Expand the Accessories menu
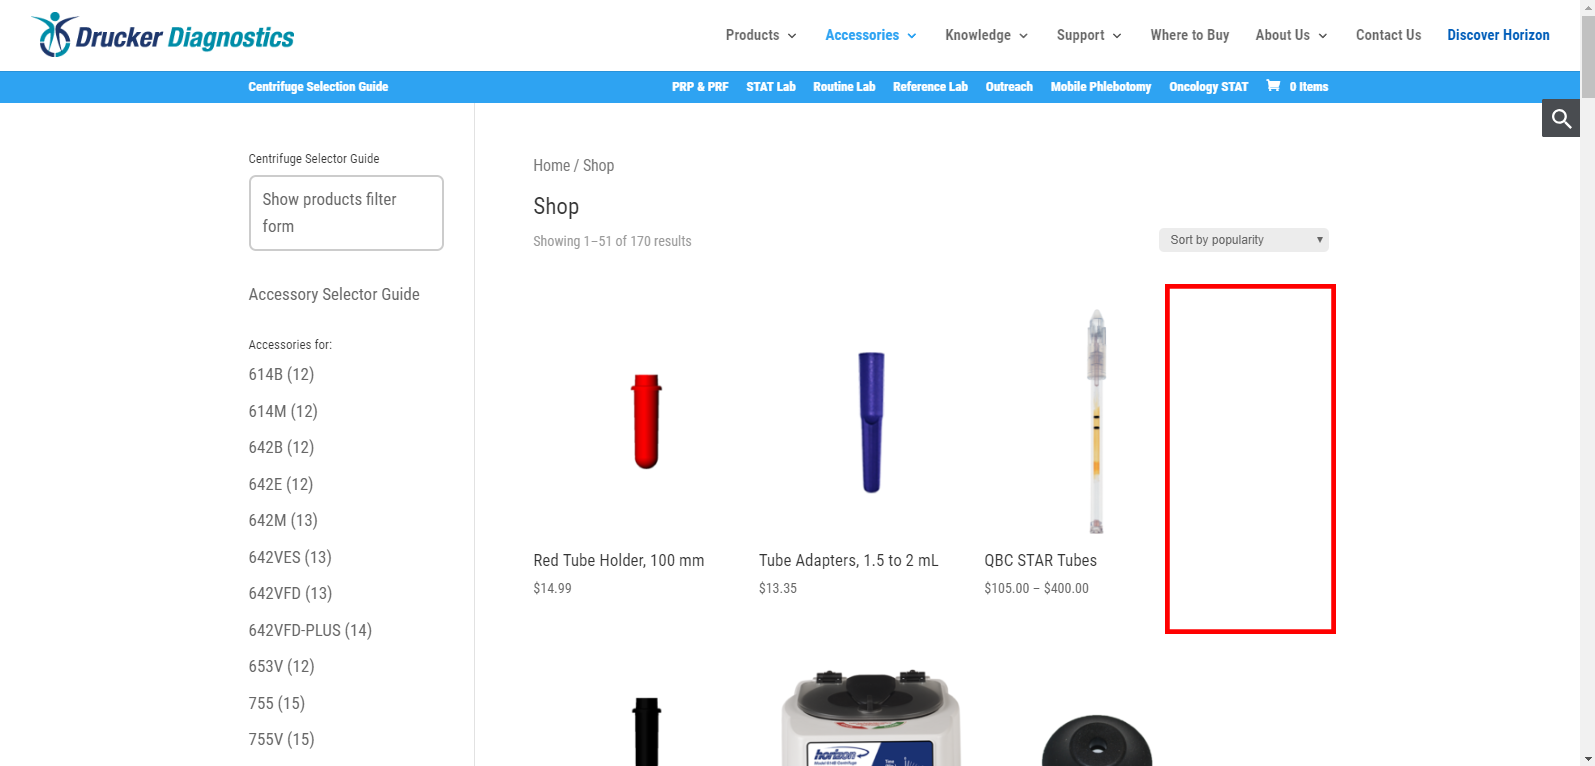The width and height of the screenshot is (1595, 766). pyautogui.click(x=871, y=35)
